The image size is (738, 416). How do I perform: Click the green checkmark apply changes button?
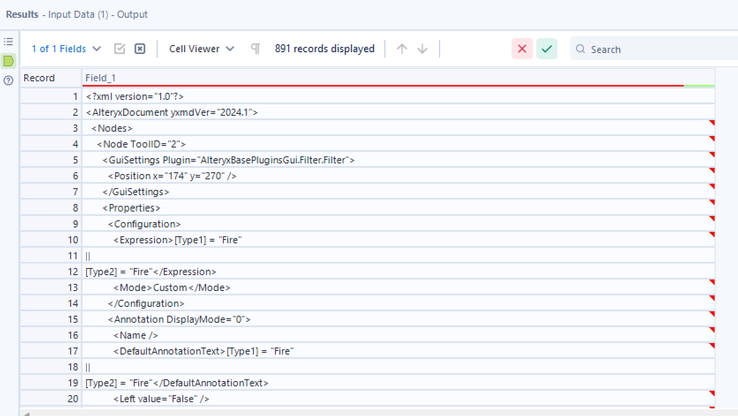click(x=547, y=49)
